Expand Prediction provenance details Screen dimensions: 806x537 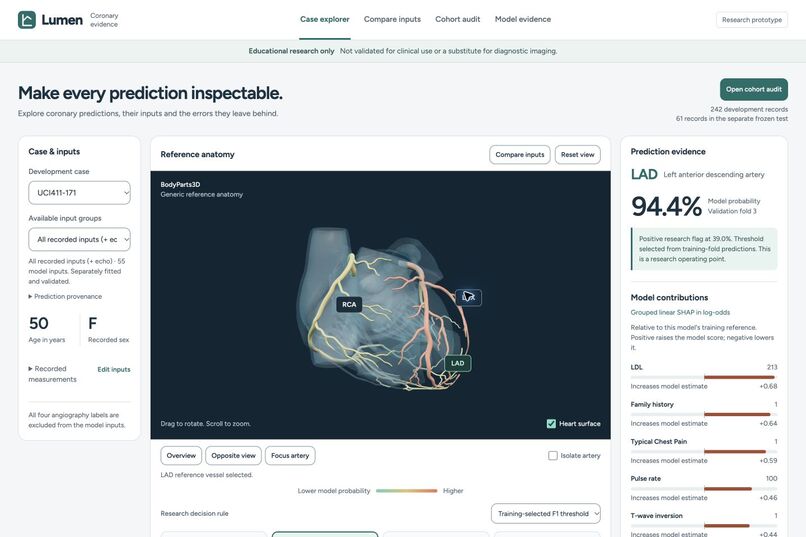(65, 297)
